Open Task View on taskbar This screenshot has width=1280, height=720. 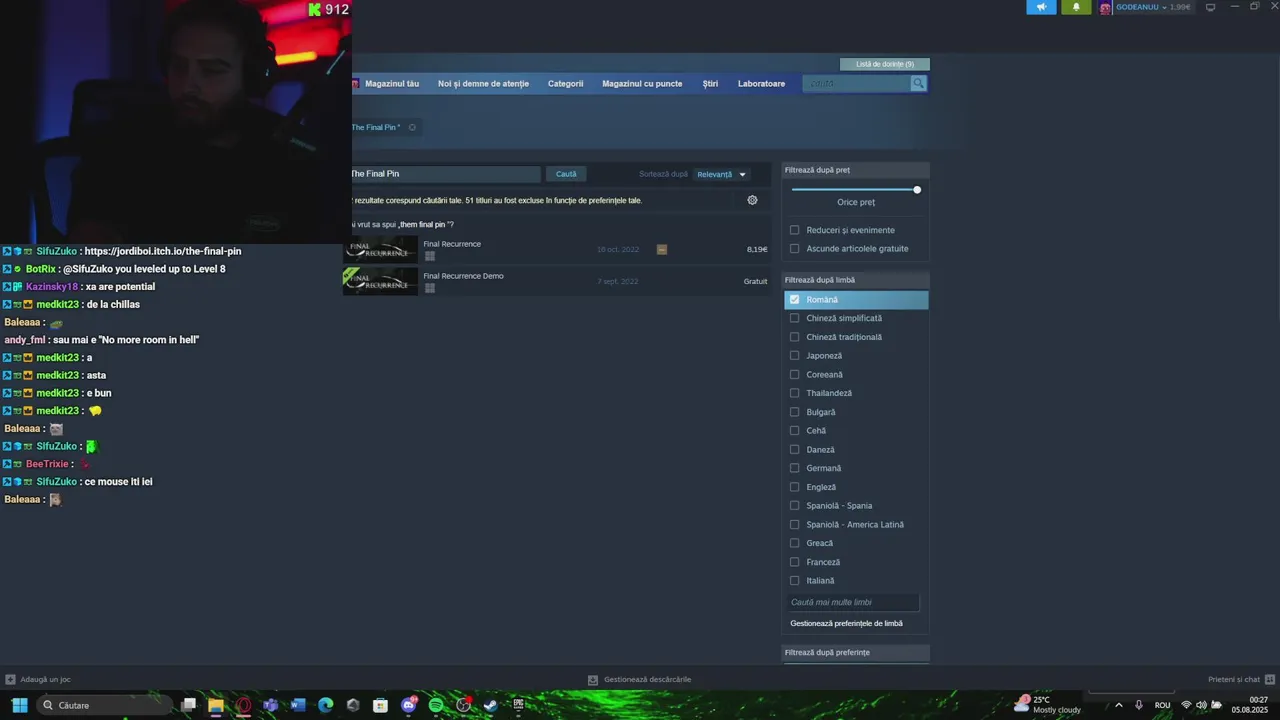(x=188, y=705)
